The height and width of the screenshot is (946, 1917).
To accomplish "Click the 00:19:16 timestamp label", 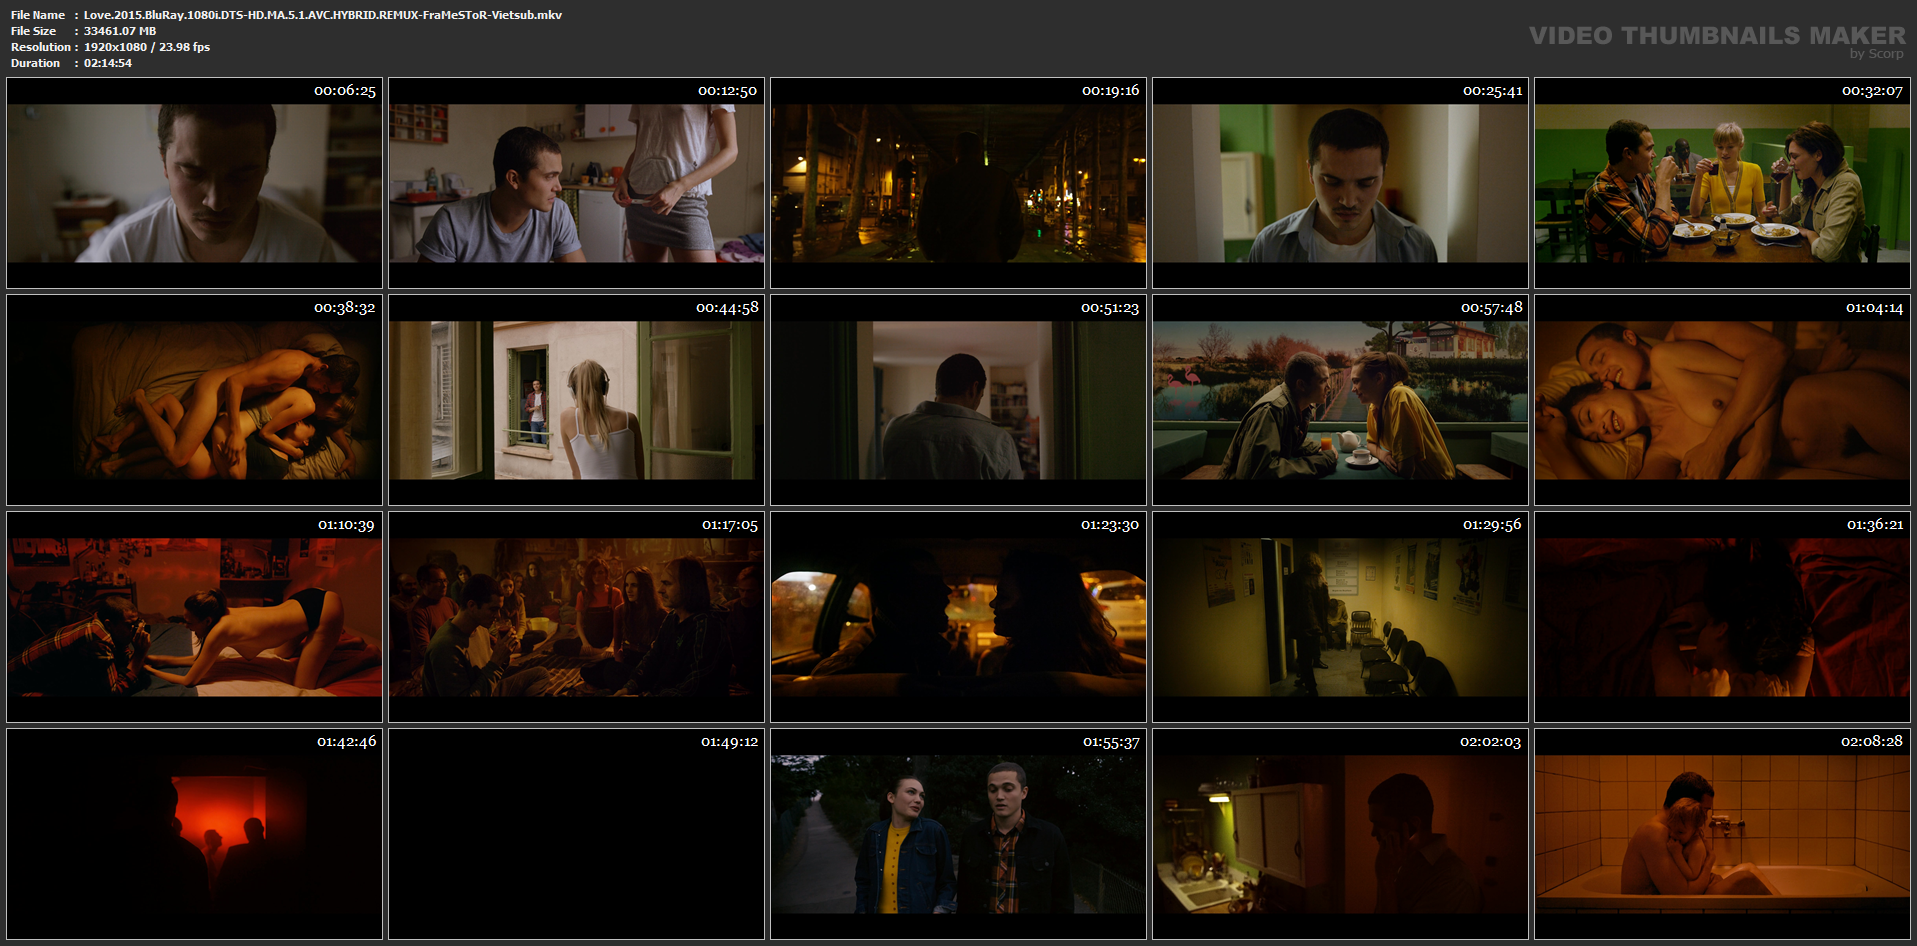I will [x=1110, y=91].
